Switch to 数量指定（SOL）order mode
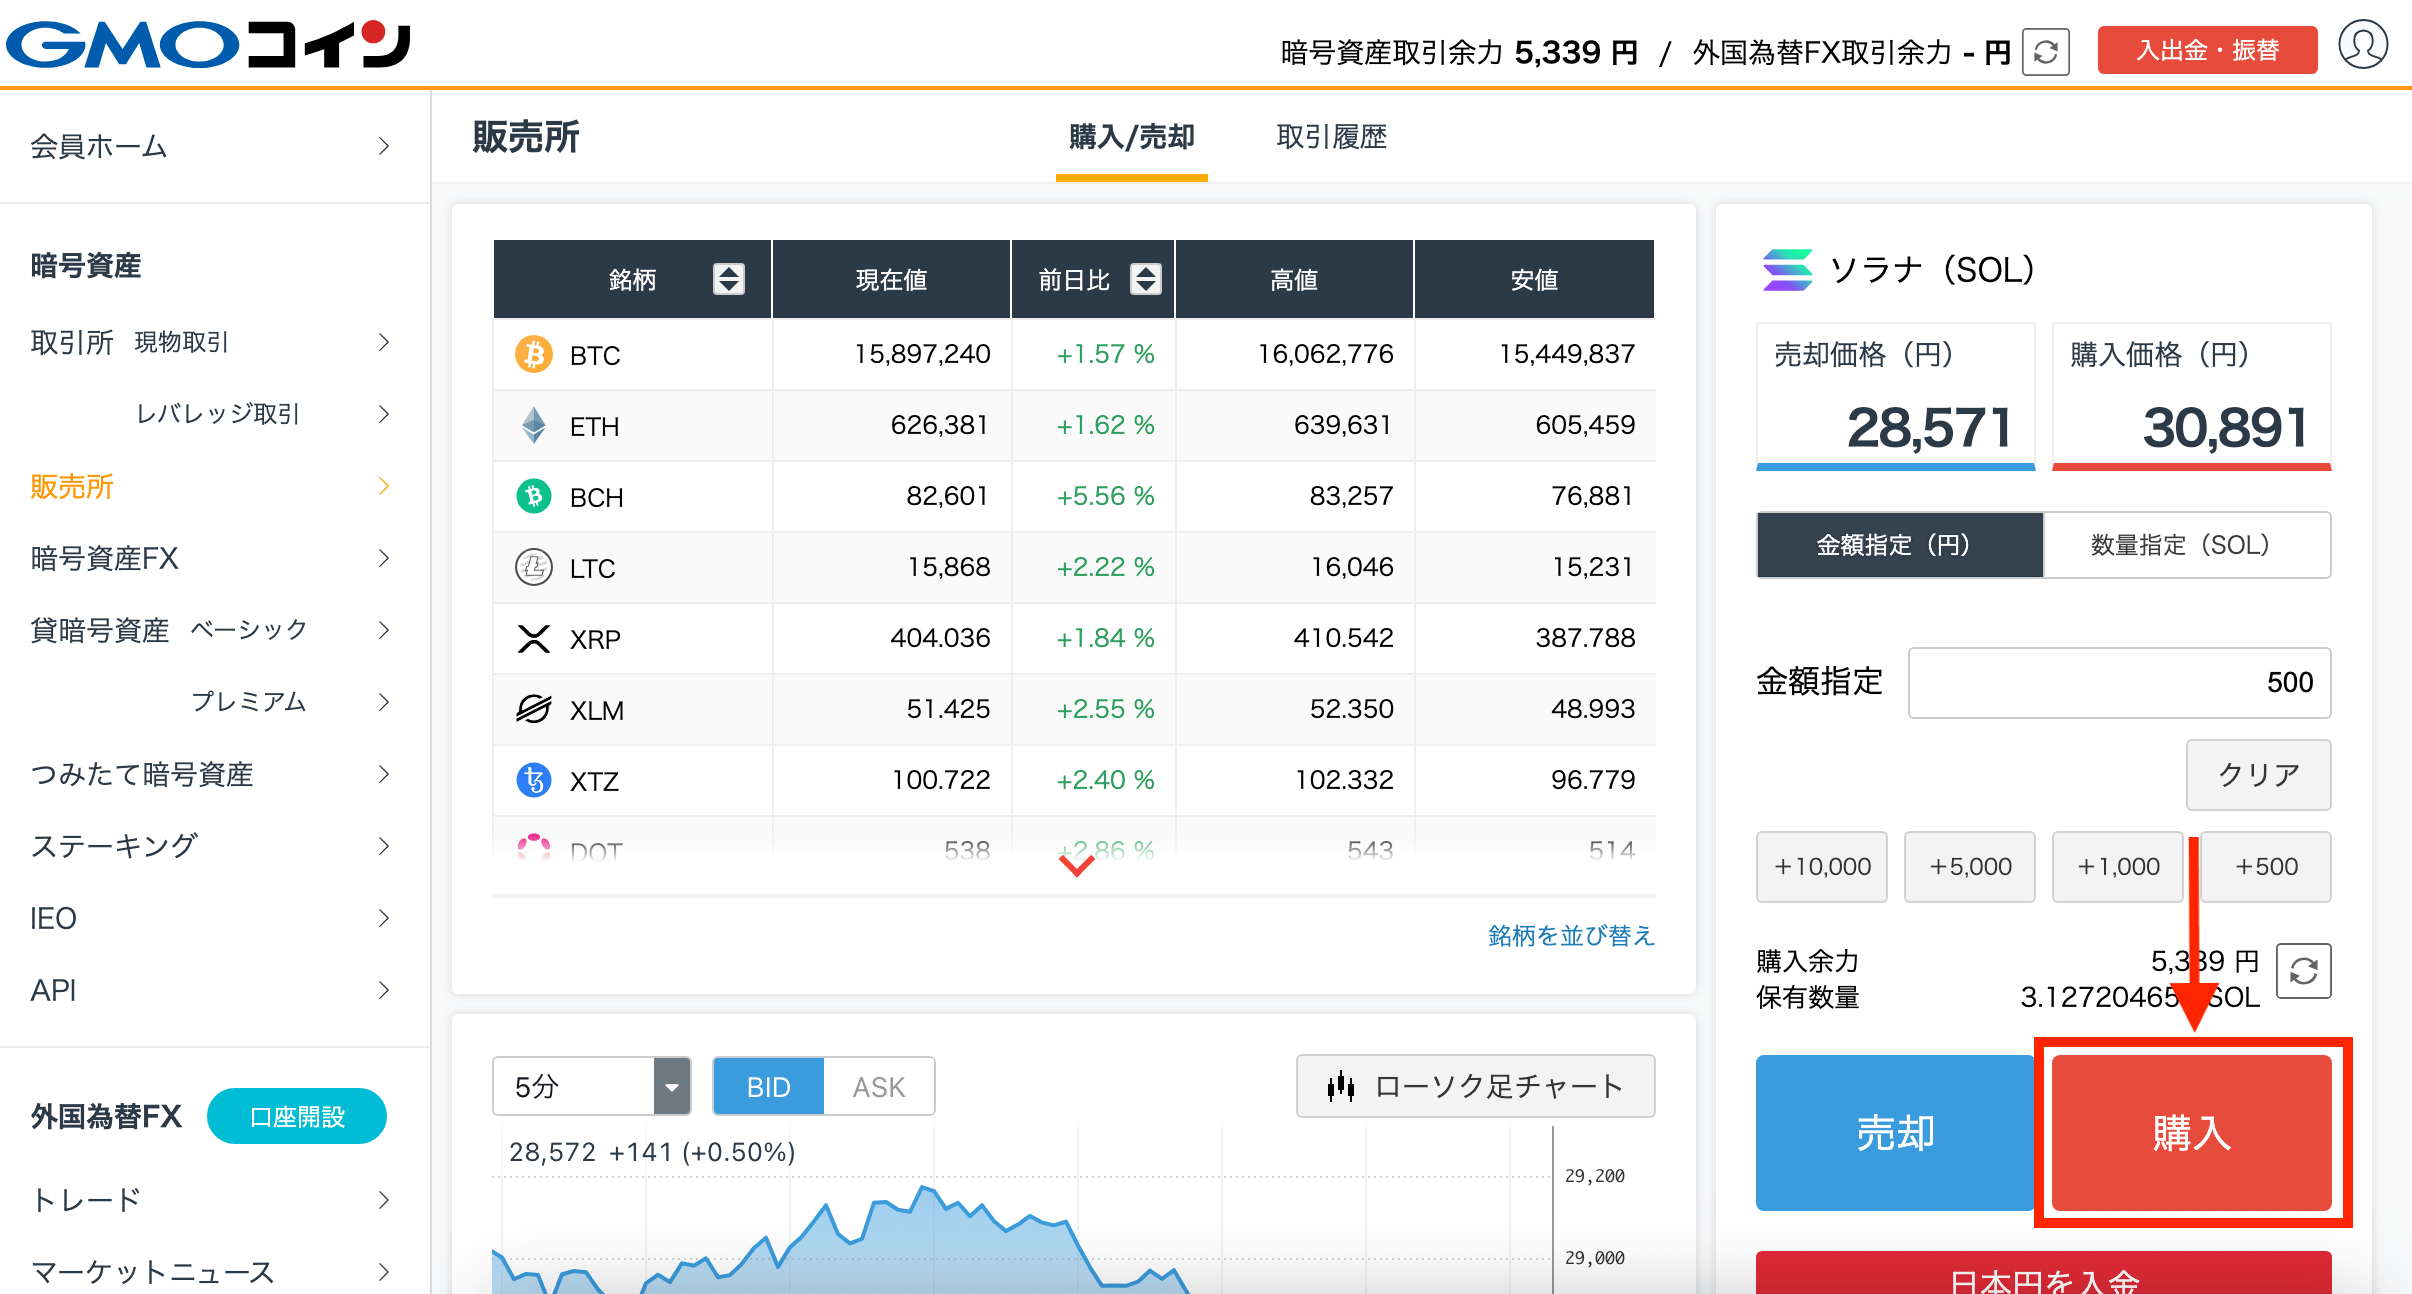This screenshot has height=1294, width=2412. click(x=2187, y=545)
